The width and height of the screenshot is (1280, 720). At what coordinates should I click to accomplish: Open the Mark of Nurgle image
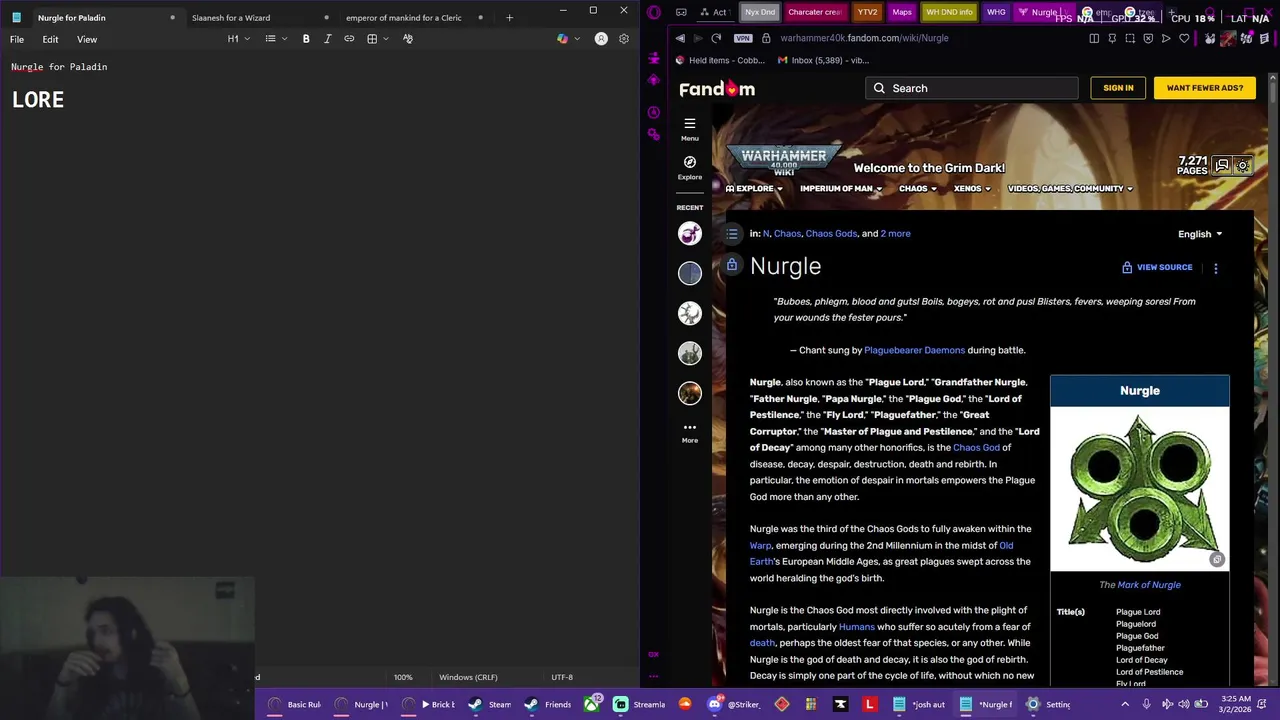pyautogui.click(x=1140, y=489)
